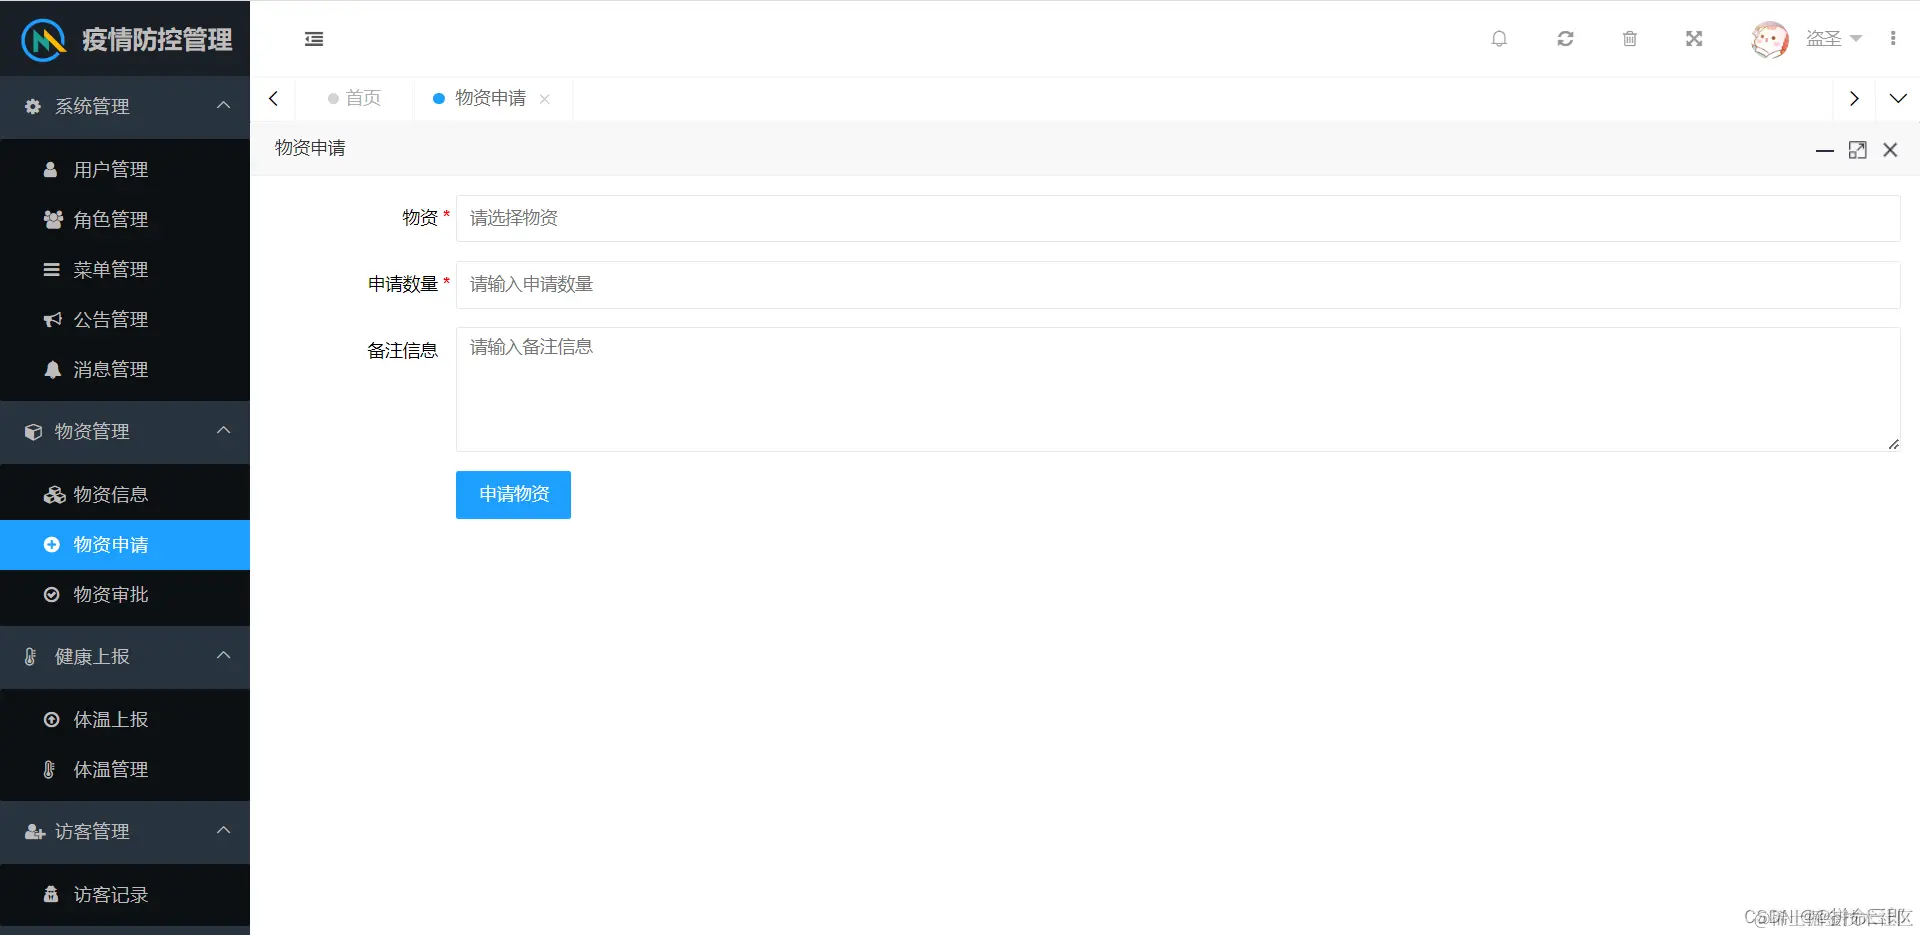1920x935 pixels.
Task: Click the 申请数量 input field
Action: tap(1178, 284)
